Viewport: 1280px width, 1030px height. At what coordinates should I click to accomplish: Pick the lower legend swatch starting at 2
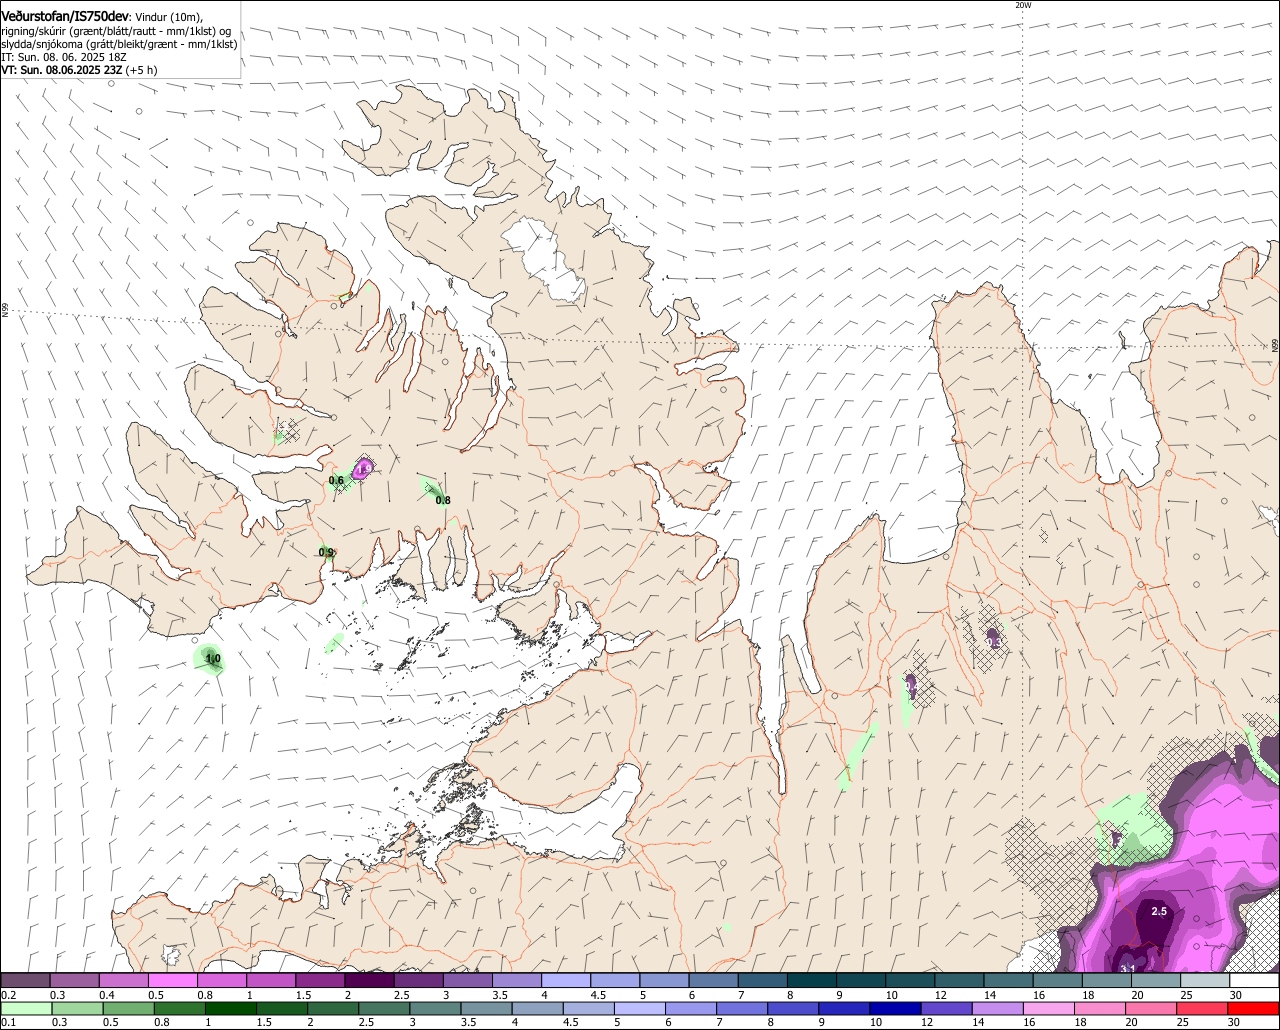pyautogui.click(x=333, y=1008)
